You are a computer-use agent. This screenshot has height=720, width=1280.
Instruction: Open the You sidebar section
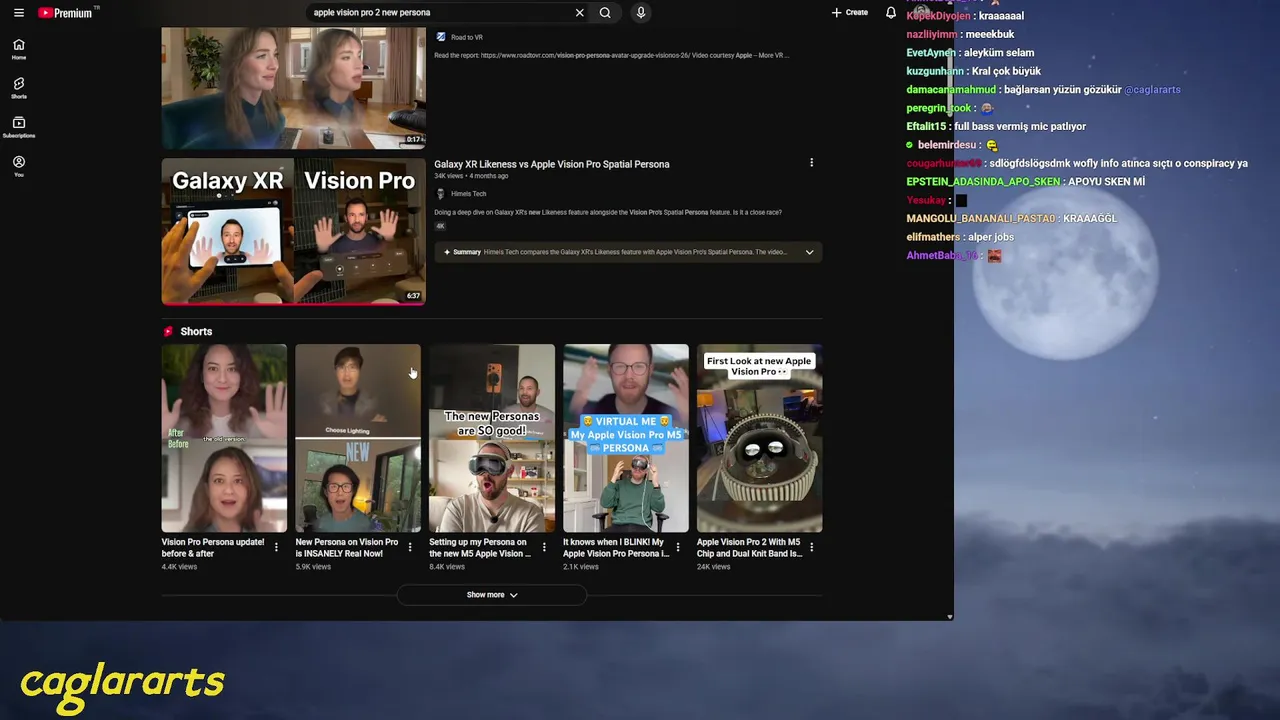click(x=19, y=166)
